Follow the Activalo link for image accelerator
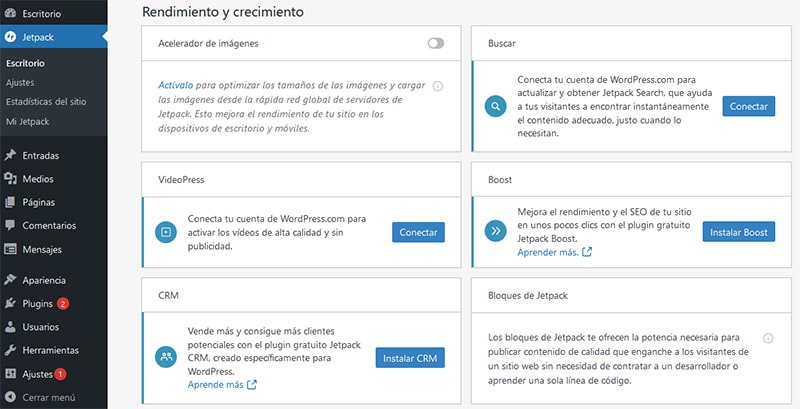This screenshot has width=800, height=409. coord(175,86)
